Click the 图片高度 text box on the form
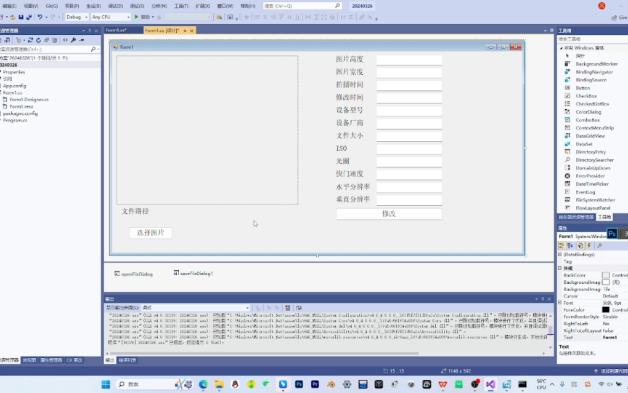Screen dimensions: 628x393 pos(409,60)
